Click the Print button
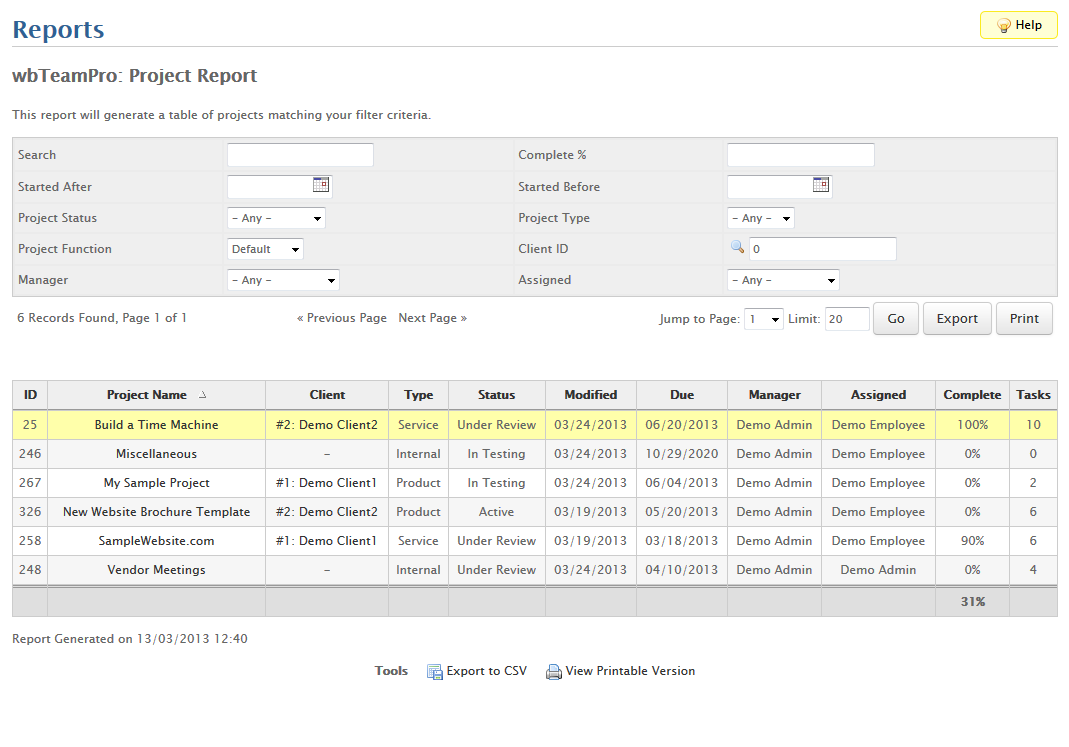 pos(1024,319)
